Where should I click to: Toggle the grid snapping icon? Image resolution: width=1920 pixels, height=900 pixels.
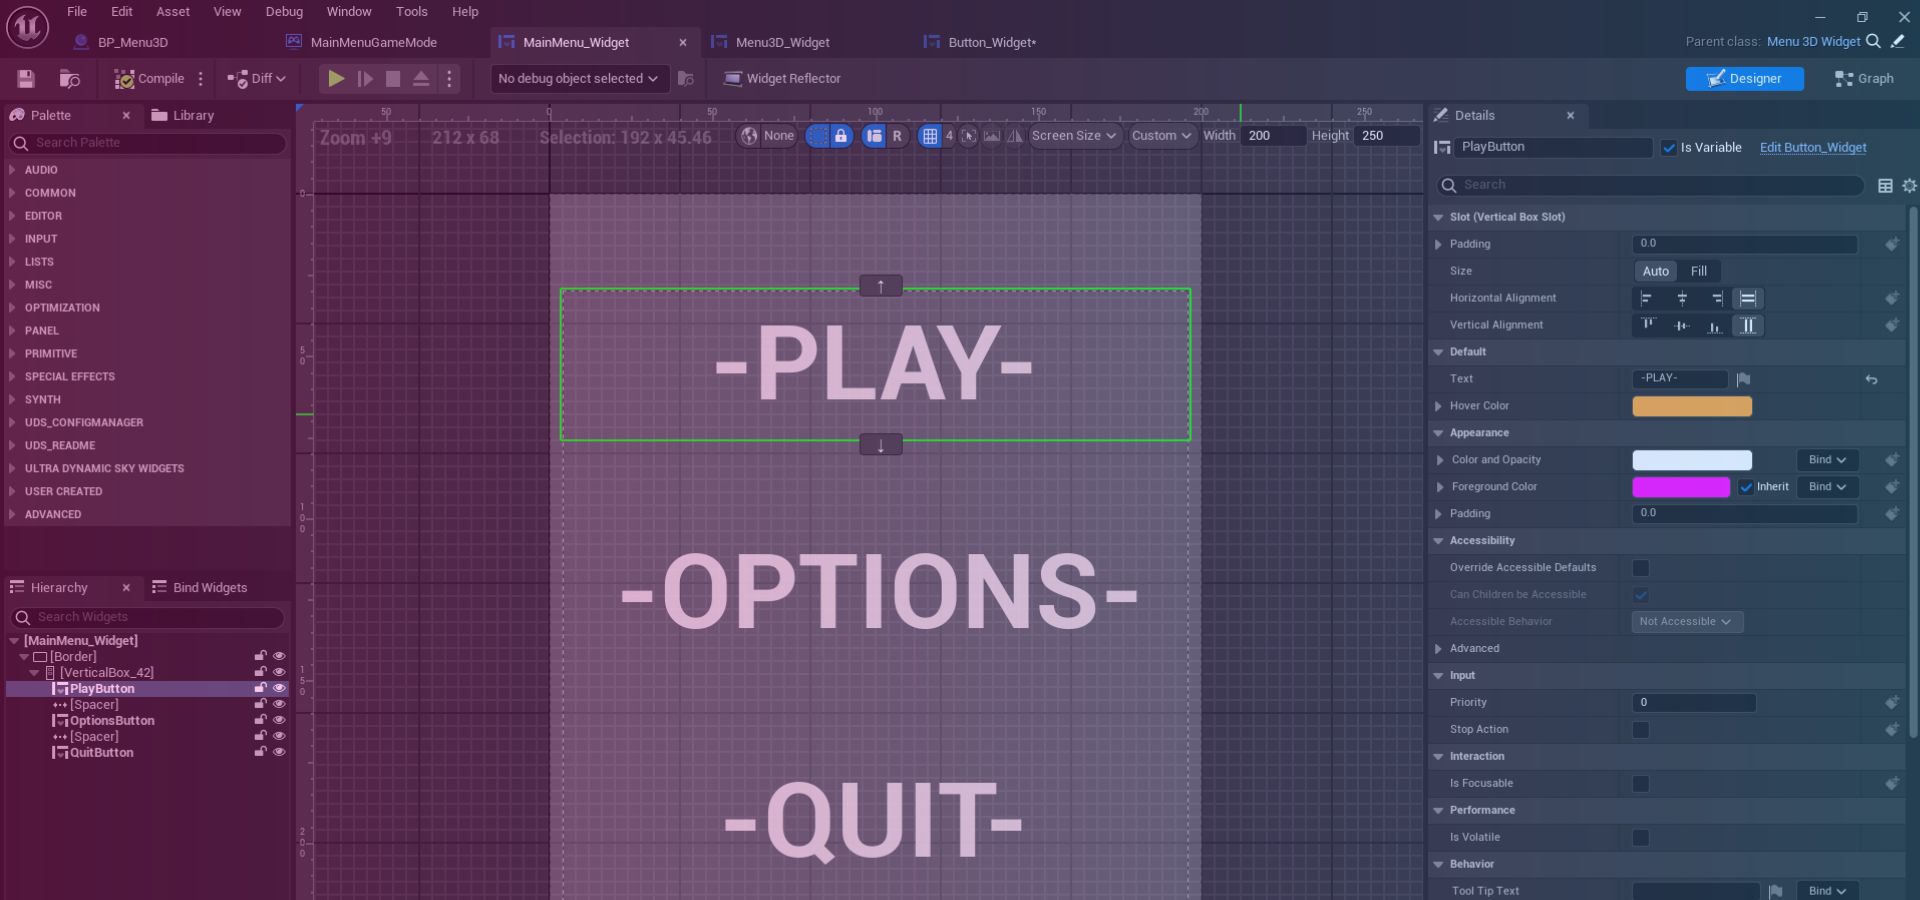pos(930,136)
